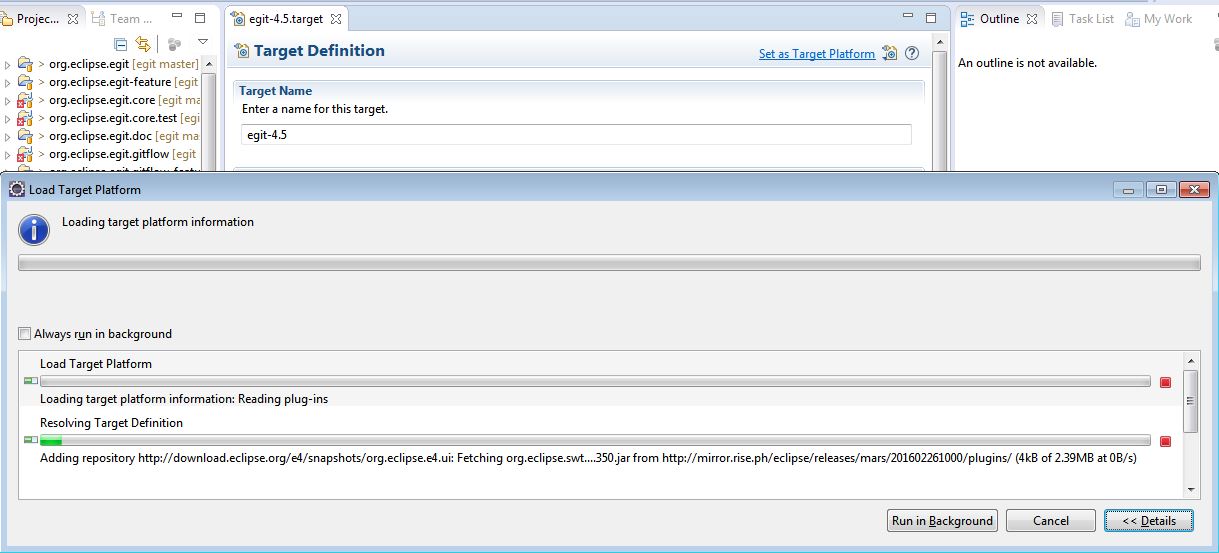
Task: Click the greyed filter icon in Project Explorer toolbar
Action: tap(174, 44)
